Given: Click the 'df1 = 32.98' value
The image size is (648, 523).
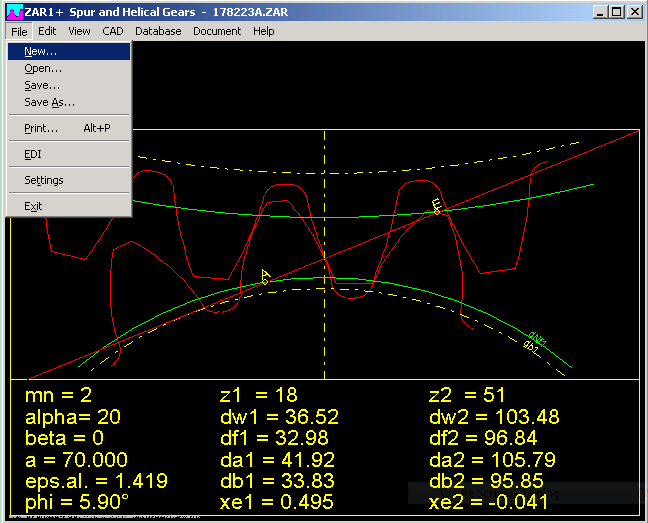Looking at the screenshot, I should [x=274, y=438].
